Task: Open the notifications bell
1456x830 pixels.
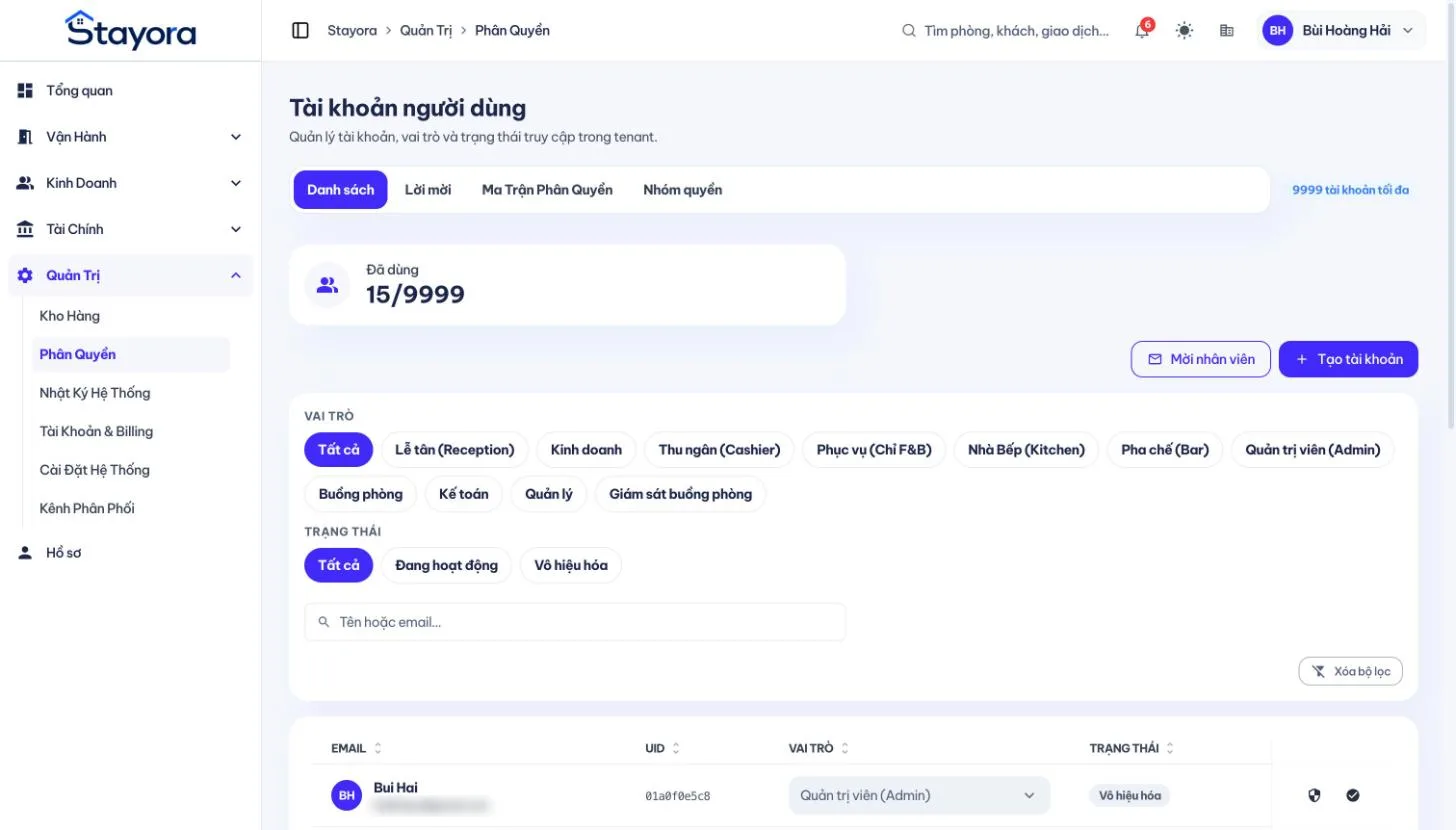Action: [x=1142, y=31]
